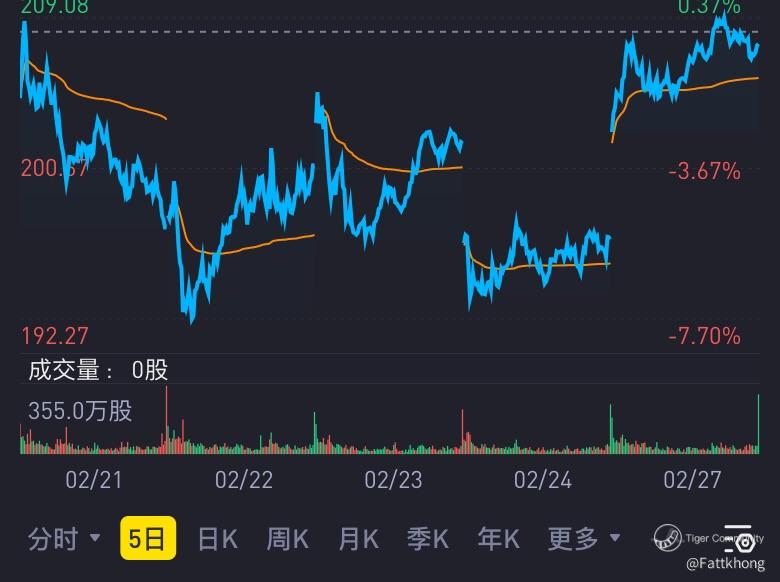Open the 更多 options menu
Image resolution: width=780 pixels, height=582 pixels.
pos(573,539)
